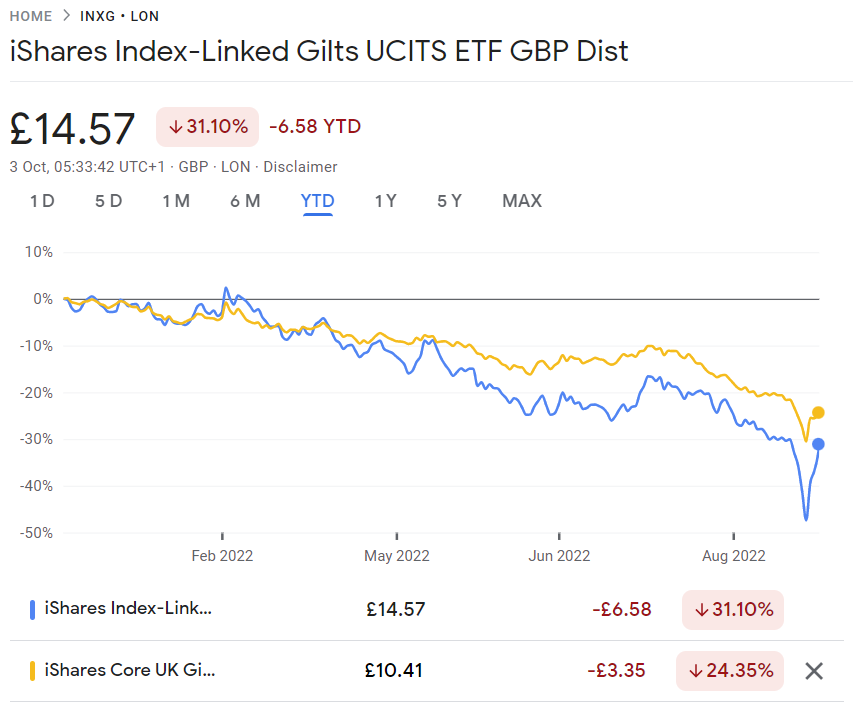The height and width of the screenshot is (710, 853).
Task: Select the 6M time range
Action: 245,201
